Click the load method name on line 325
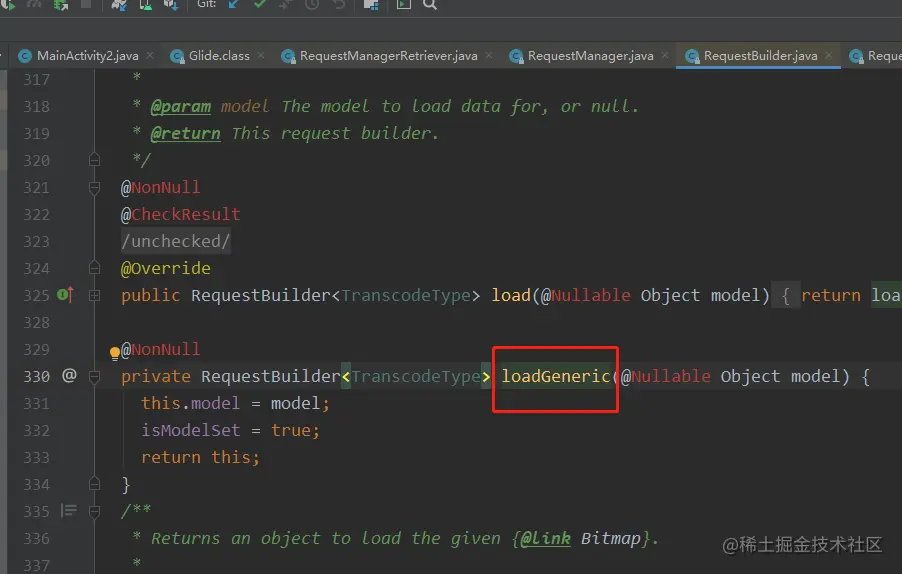902x574 pixels. [x=511, y=295]
